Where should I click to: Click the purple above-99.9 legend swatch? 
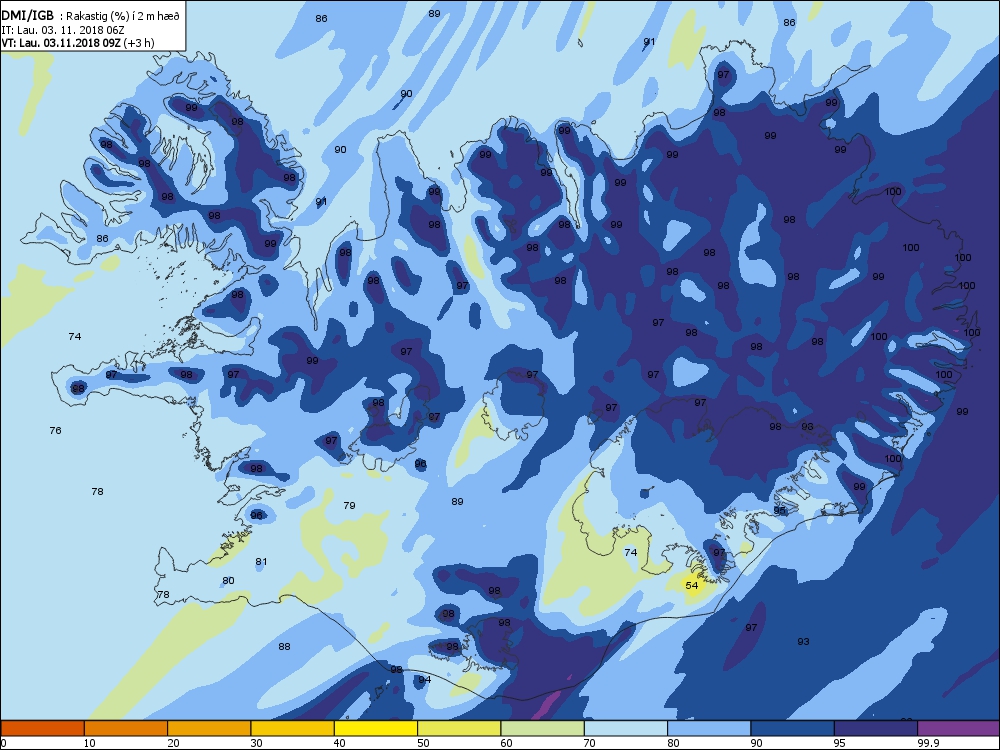coord(959,728)
